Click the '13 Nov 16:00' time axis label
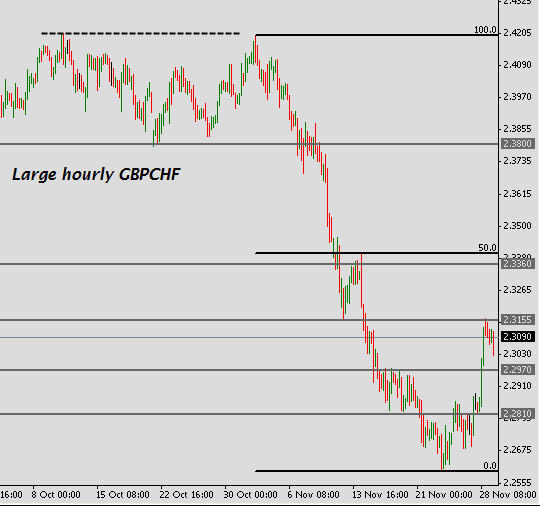Viewport: 540px width, 506px height. 380,495
